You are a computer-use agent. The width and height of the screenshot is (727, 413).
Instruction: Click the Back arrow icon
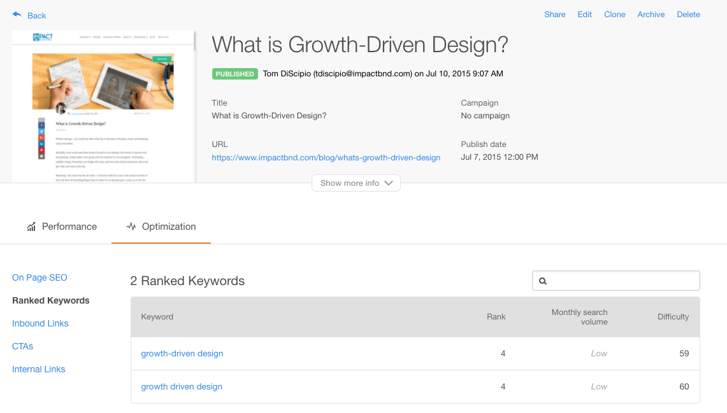point(17,14)
